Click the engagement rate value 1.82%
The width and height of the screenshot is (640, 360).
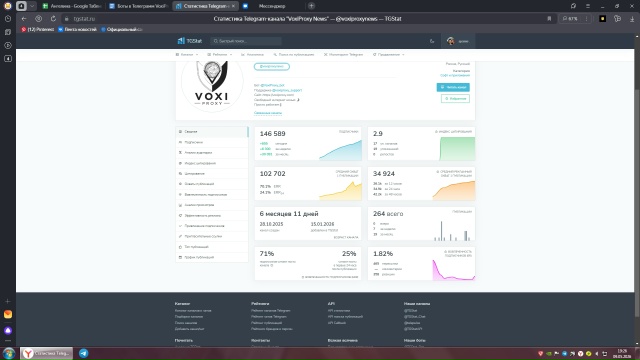click(382, 254)
